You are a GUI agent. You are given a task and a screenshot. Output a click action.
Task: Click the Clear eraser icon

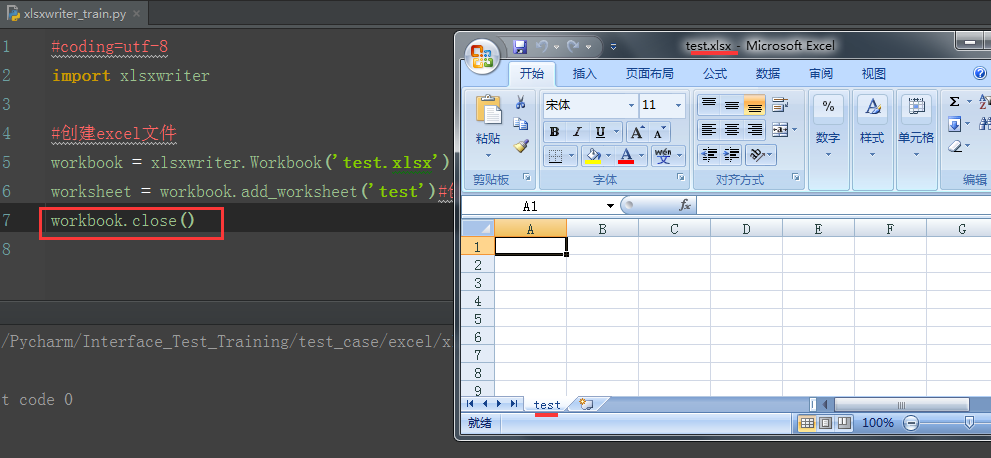954,146
